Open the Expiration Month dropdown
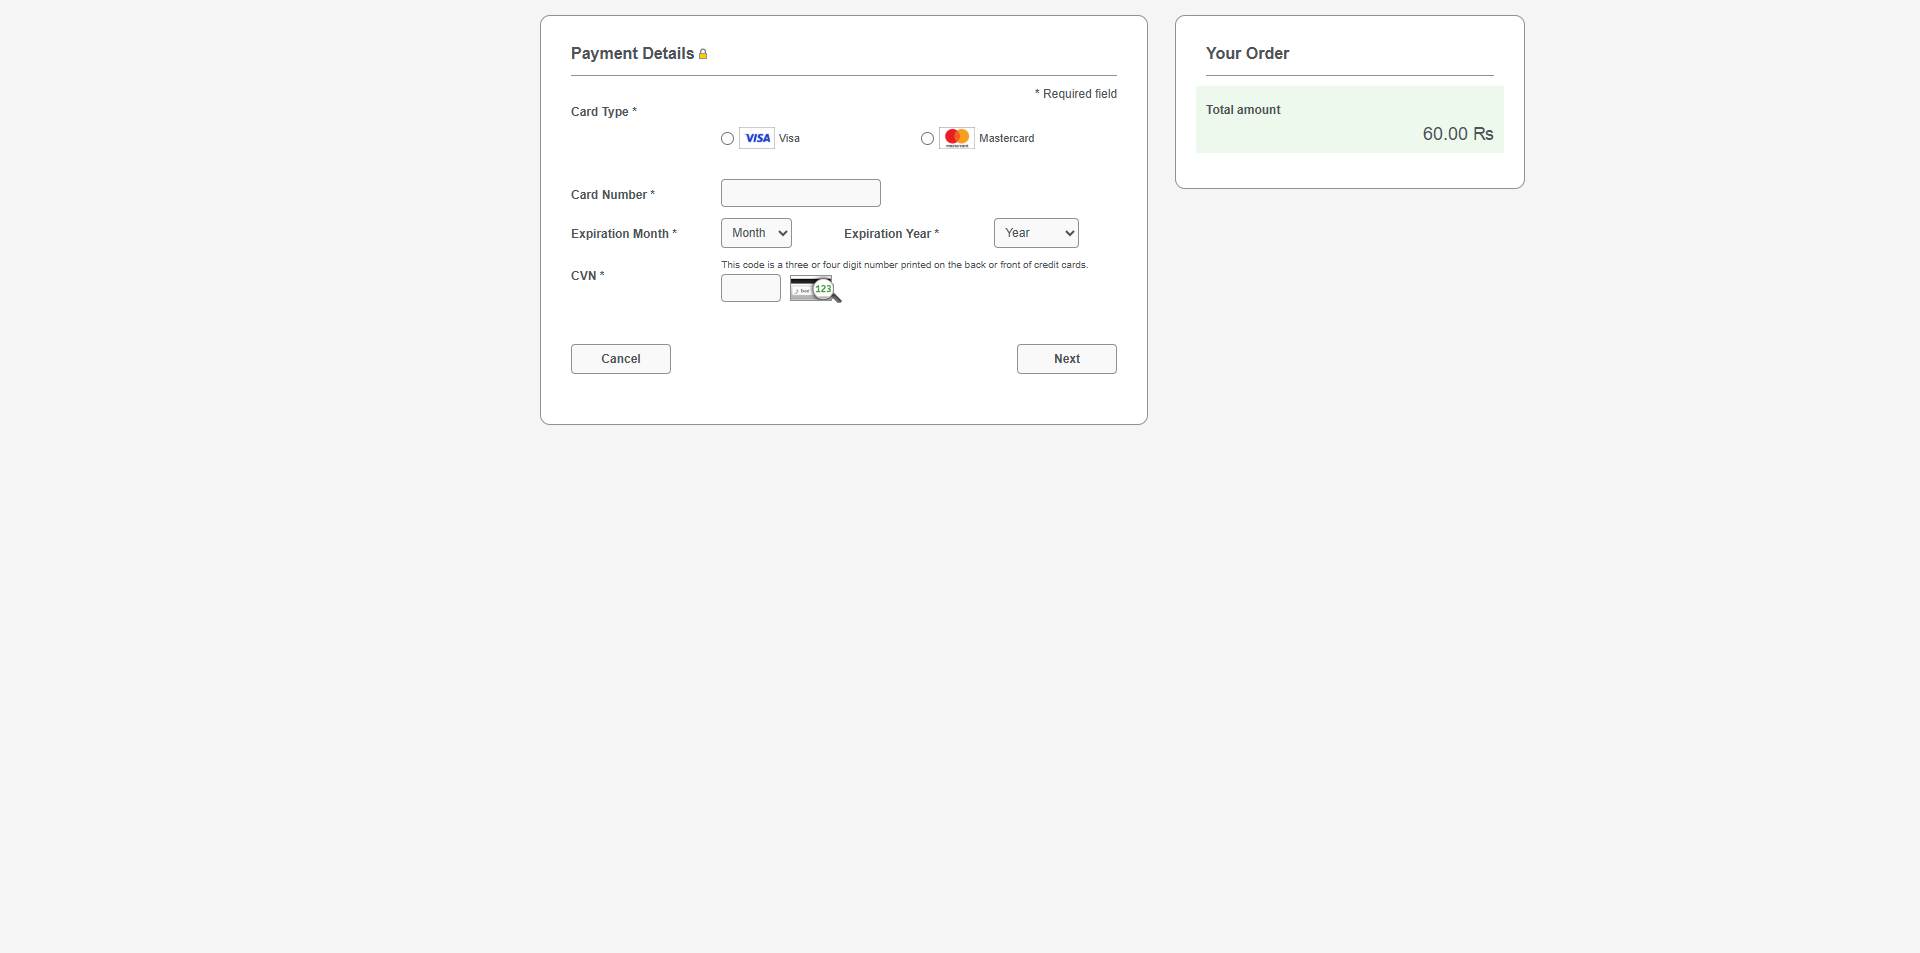Screen dimensions: 1920x953 tap(755, 233)
